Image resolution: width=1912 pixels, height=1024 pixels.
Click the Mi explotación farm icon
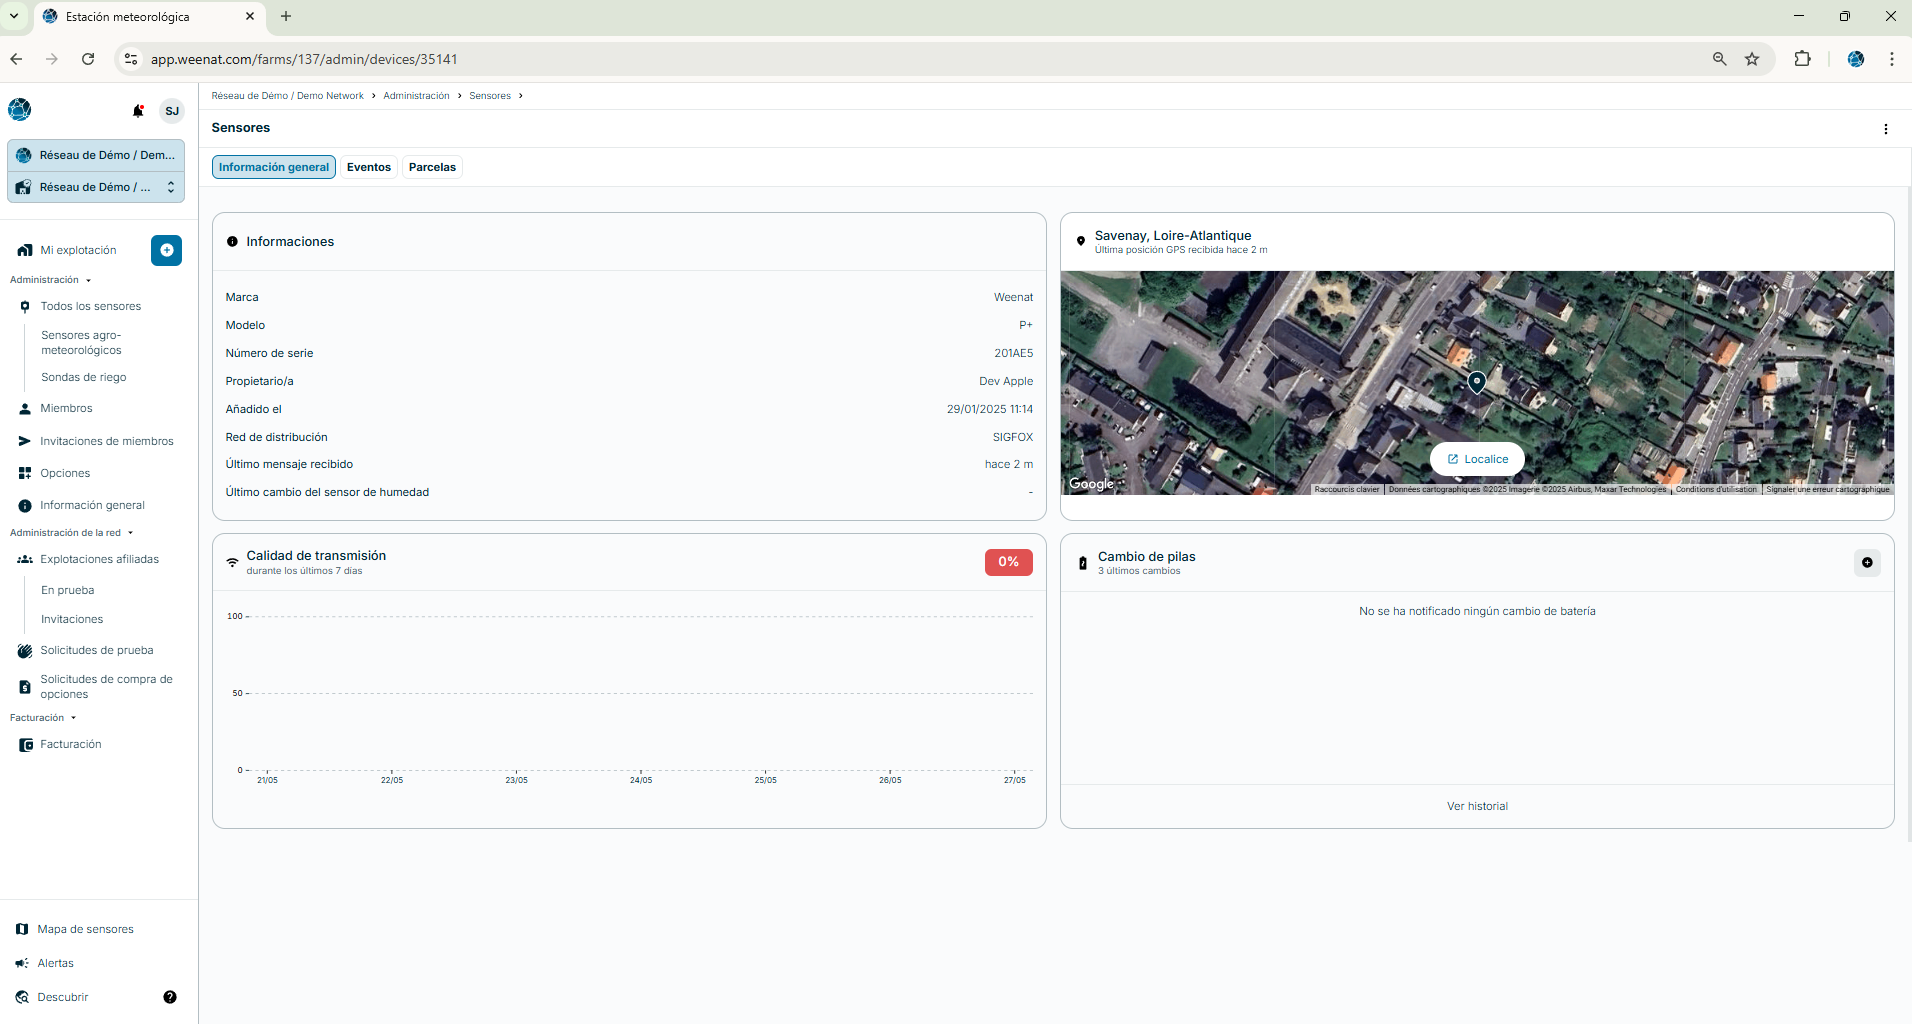(25, 250)
